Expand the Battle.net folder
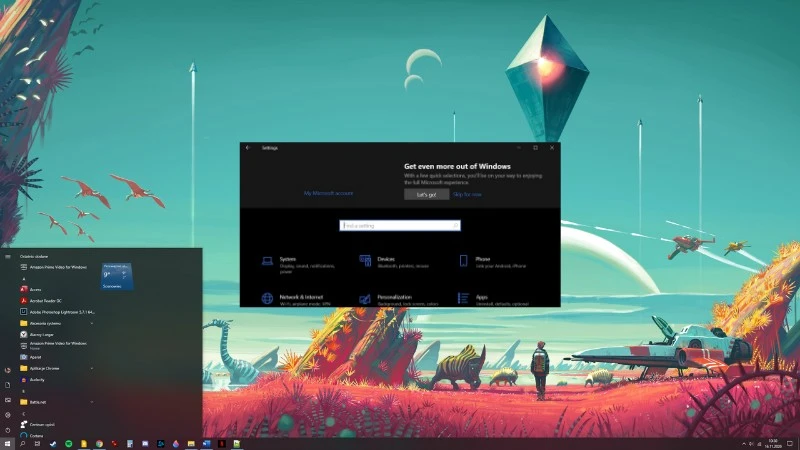 tap(56, 402)
